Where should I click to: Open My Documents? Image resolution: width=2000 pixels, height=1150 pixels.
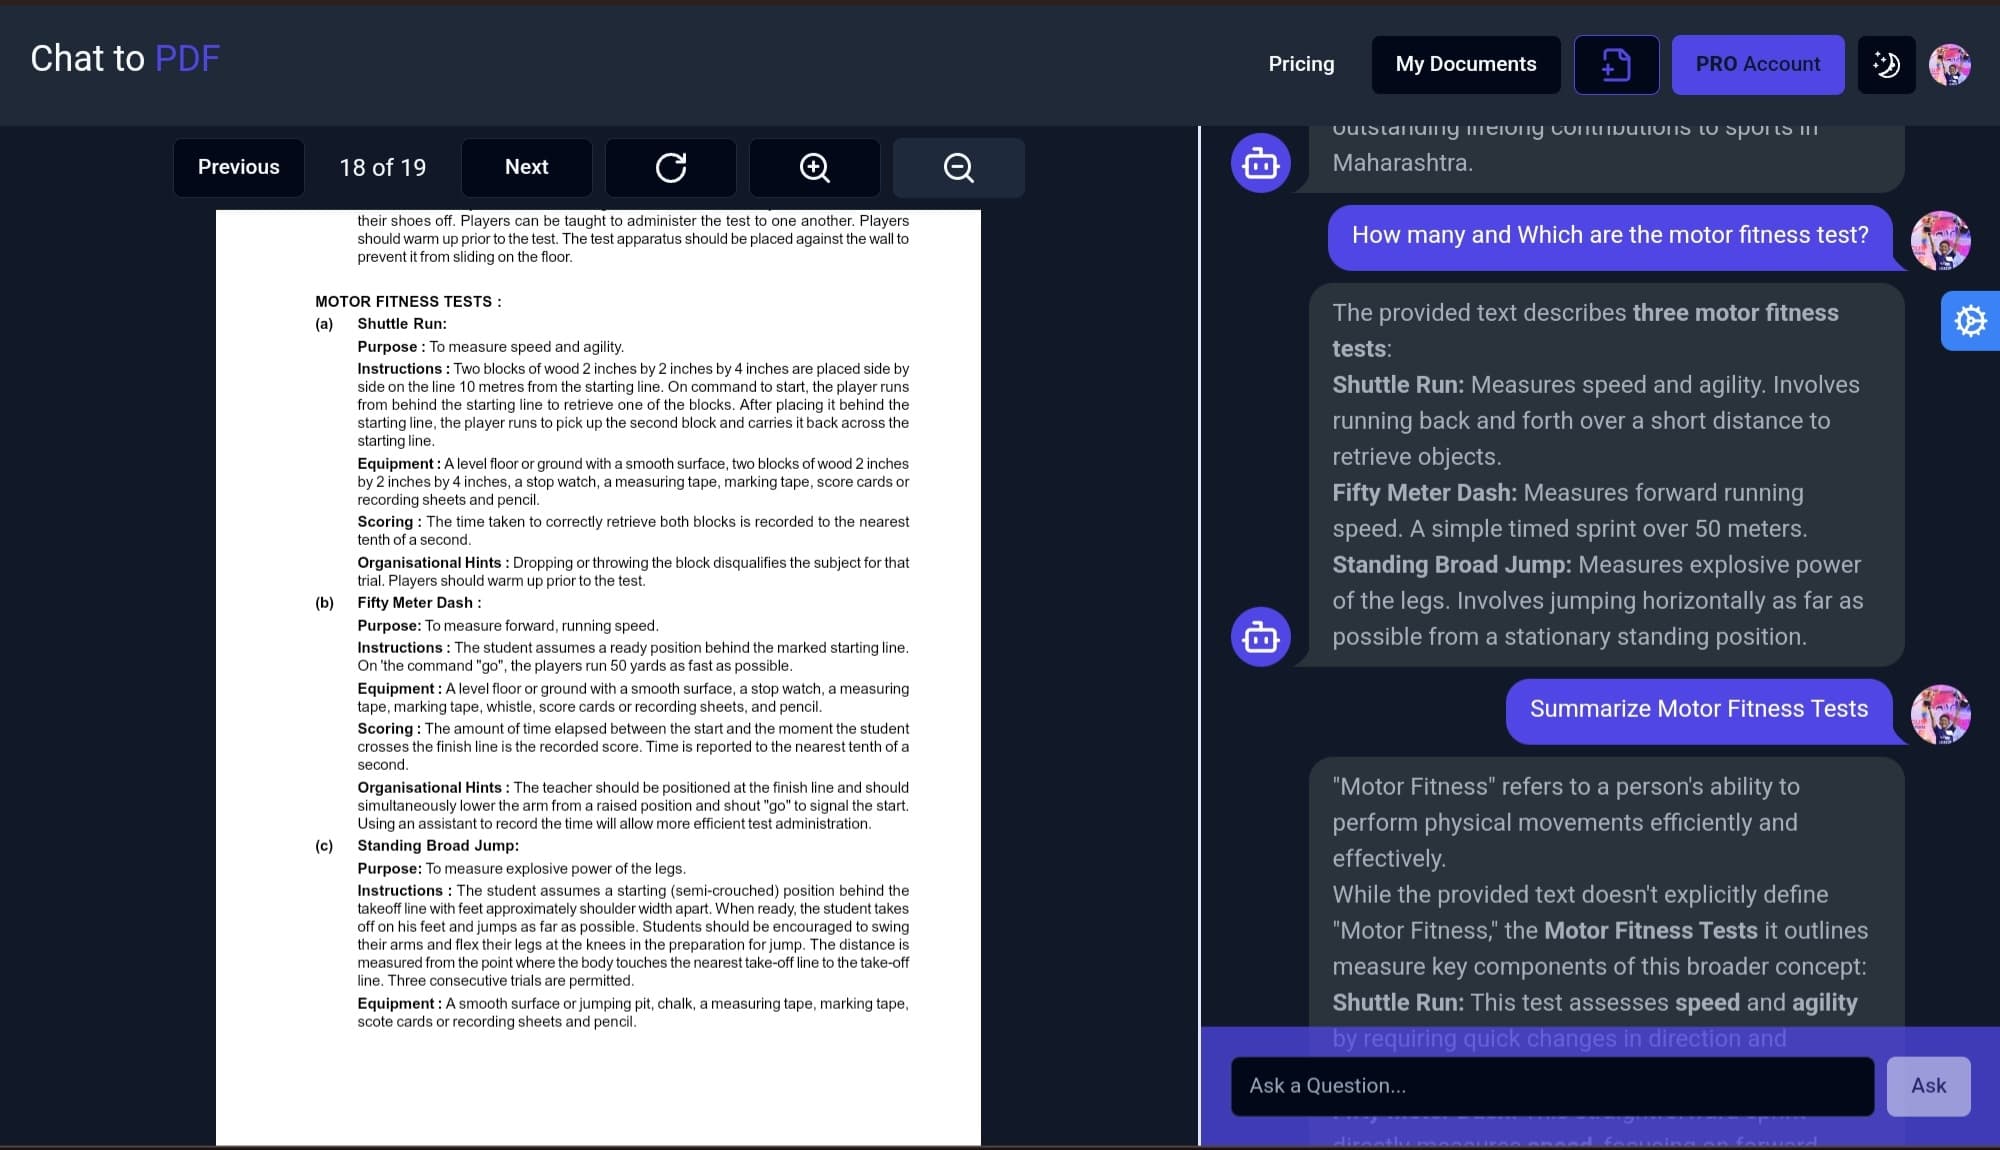[x=1465, y=64]
